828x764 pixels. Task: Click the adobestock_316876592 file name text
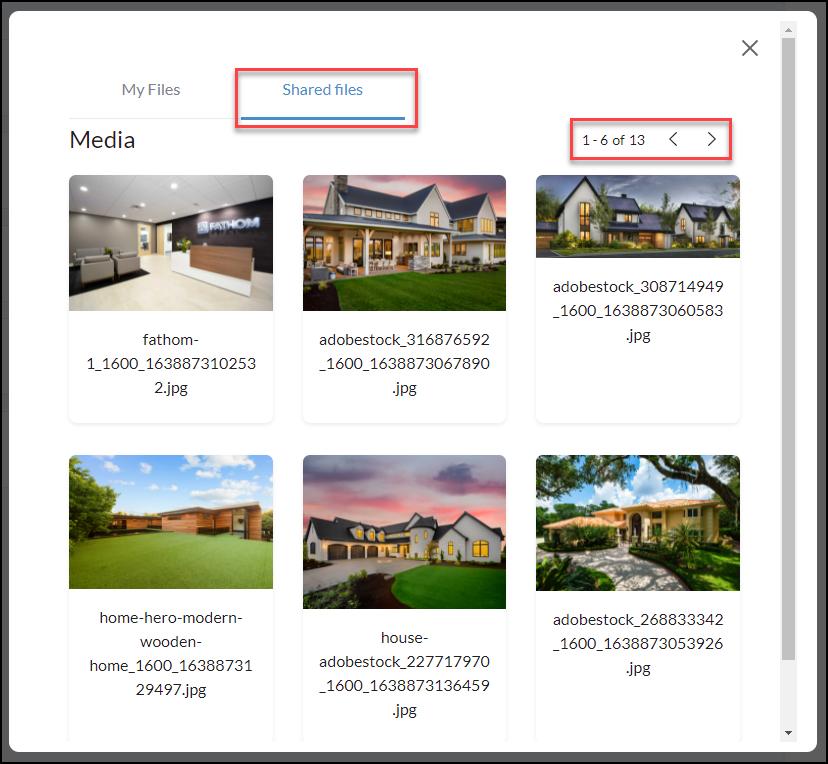click(404, 364)
